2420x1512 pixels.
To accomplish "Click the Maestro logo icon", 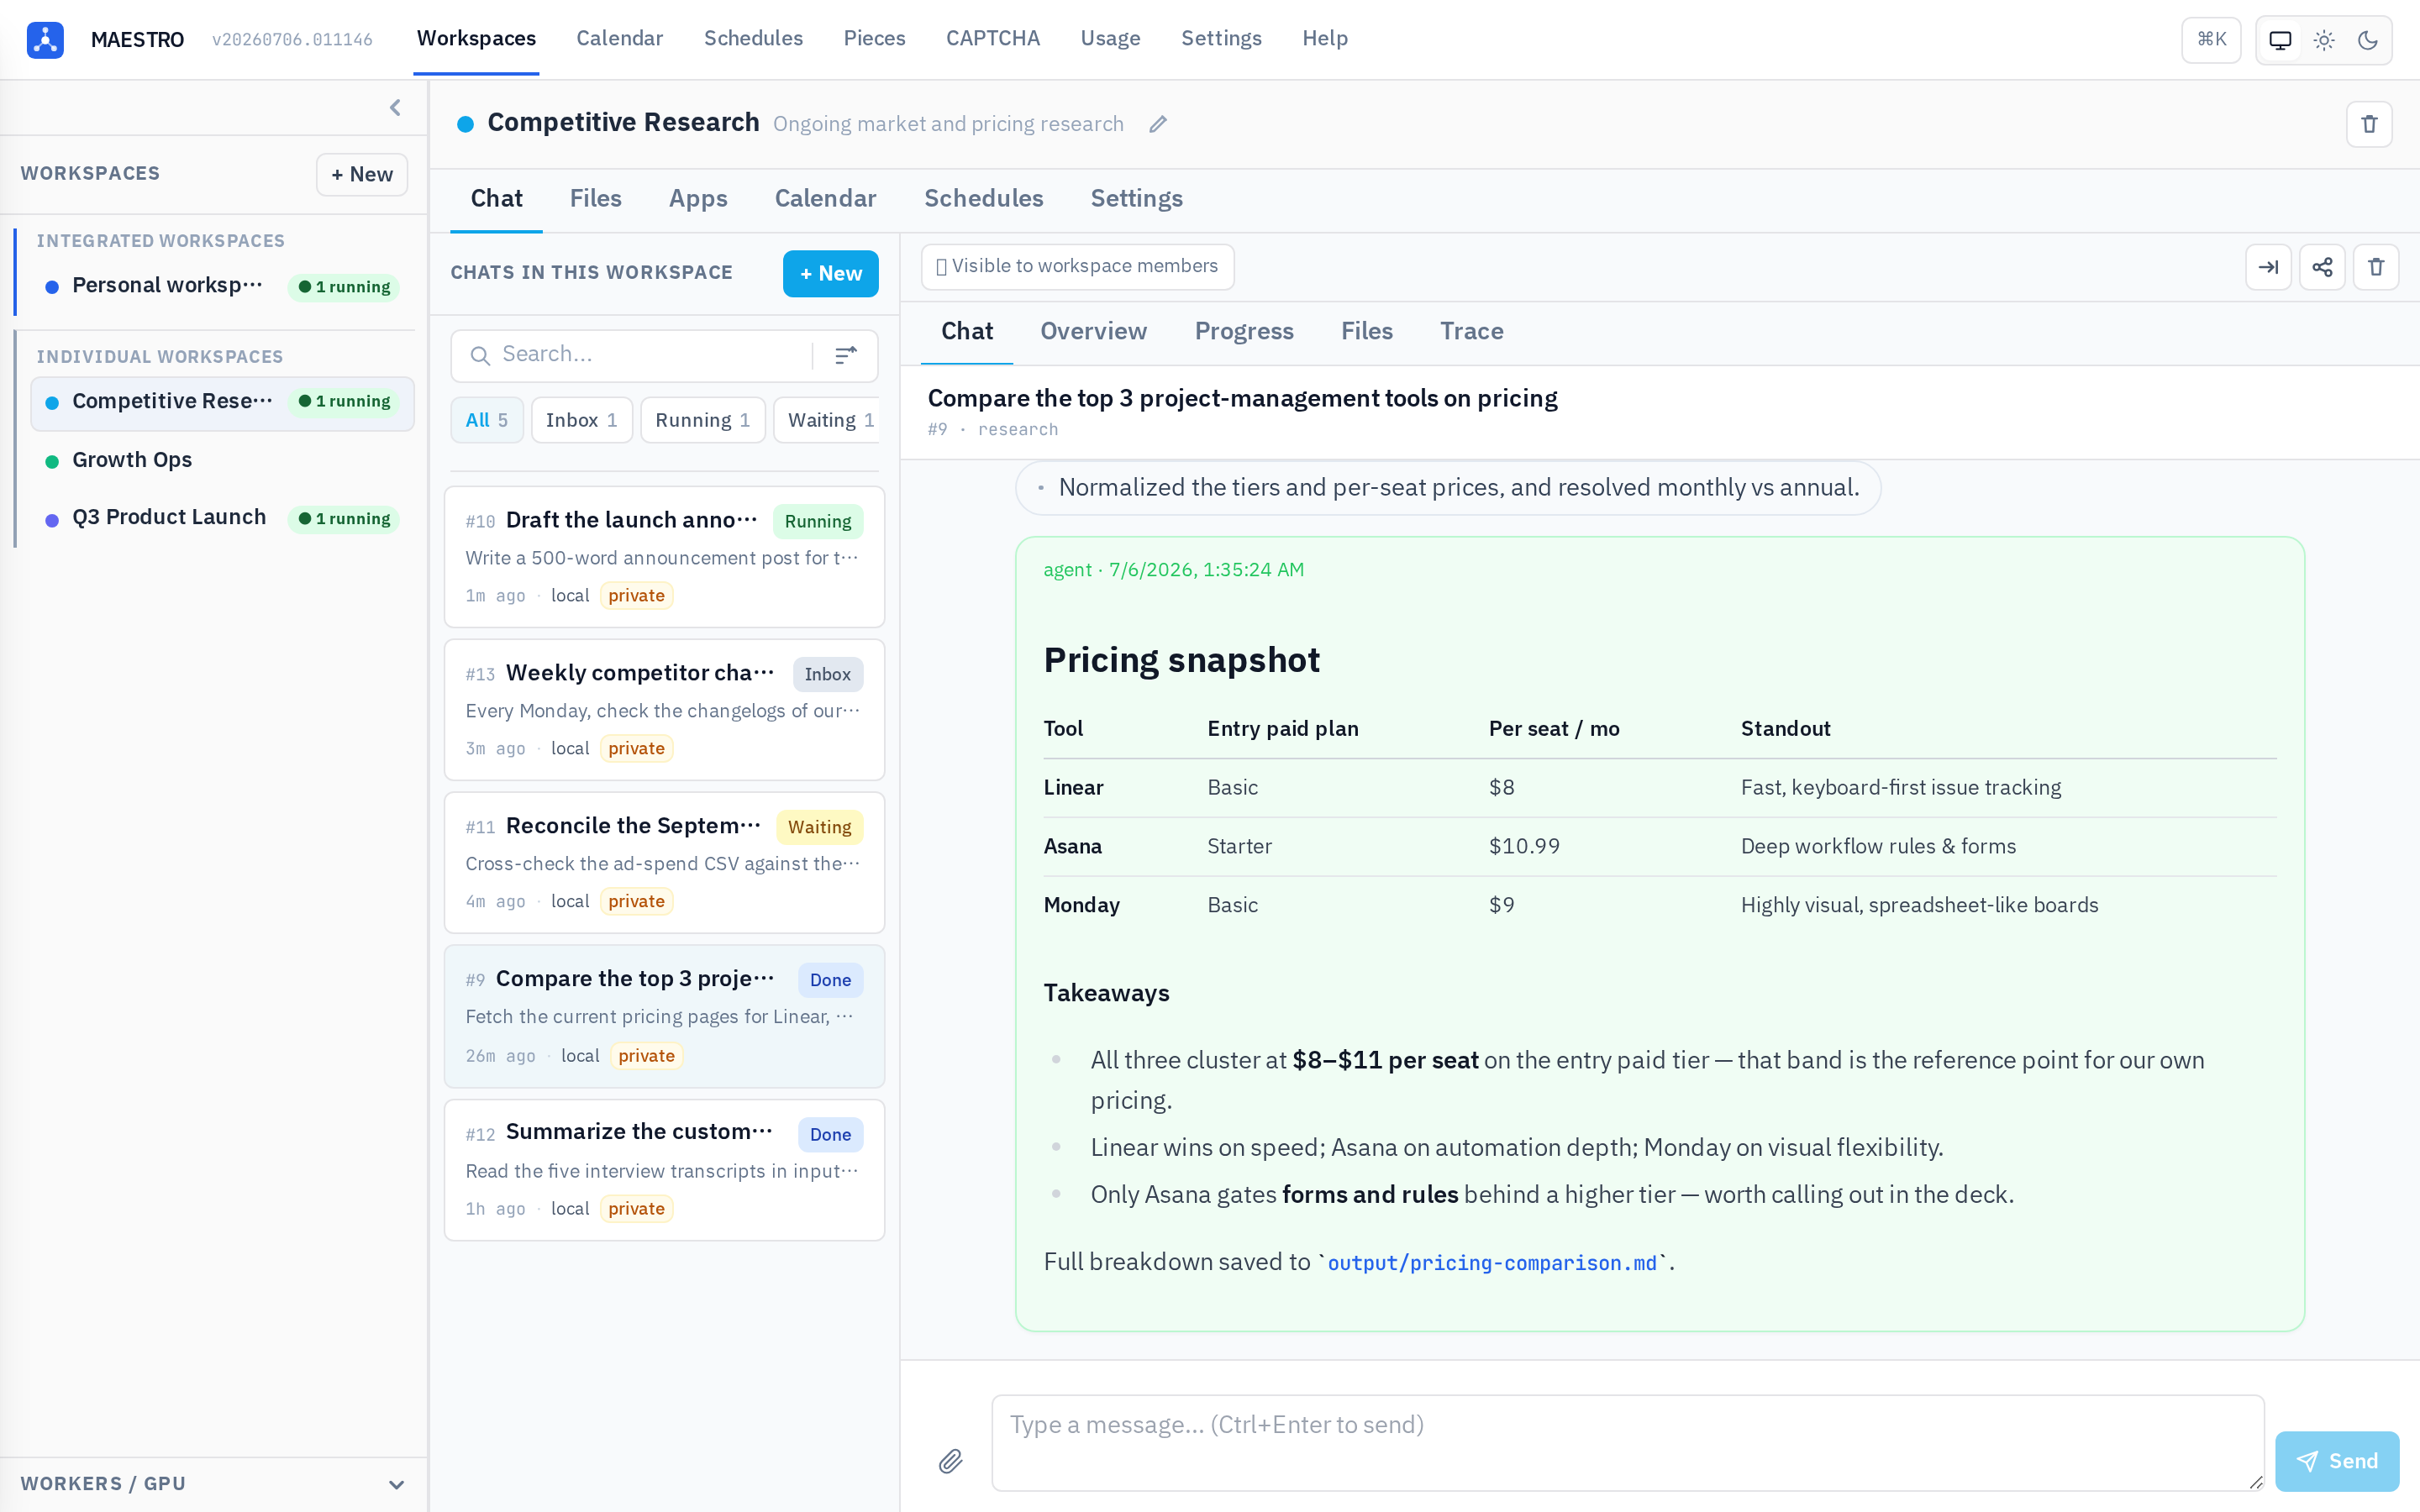I will [x=46, y=39].
